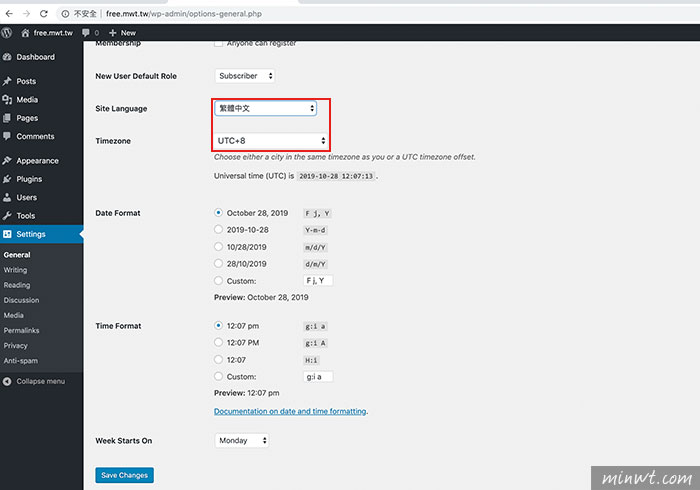Click the Media library icon
Viewport: 700px width, 490px height.
pos(7,100)
